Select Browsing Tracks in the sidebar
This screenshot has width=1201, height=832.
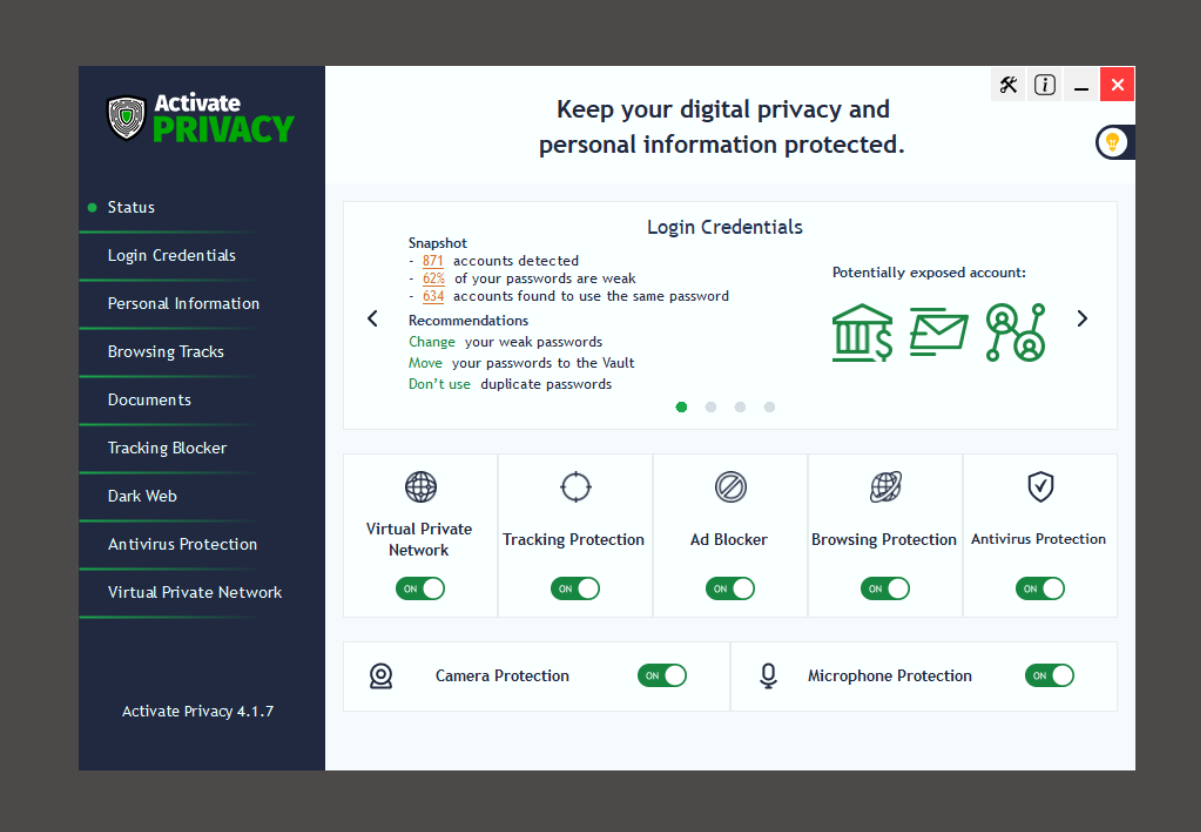(x=166, y=352)
